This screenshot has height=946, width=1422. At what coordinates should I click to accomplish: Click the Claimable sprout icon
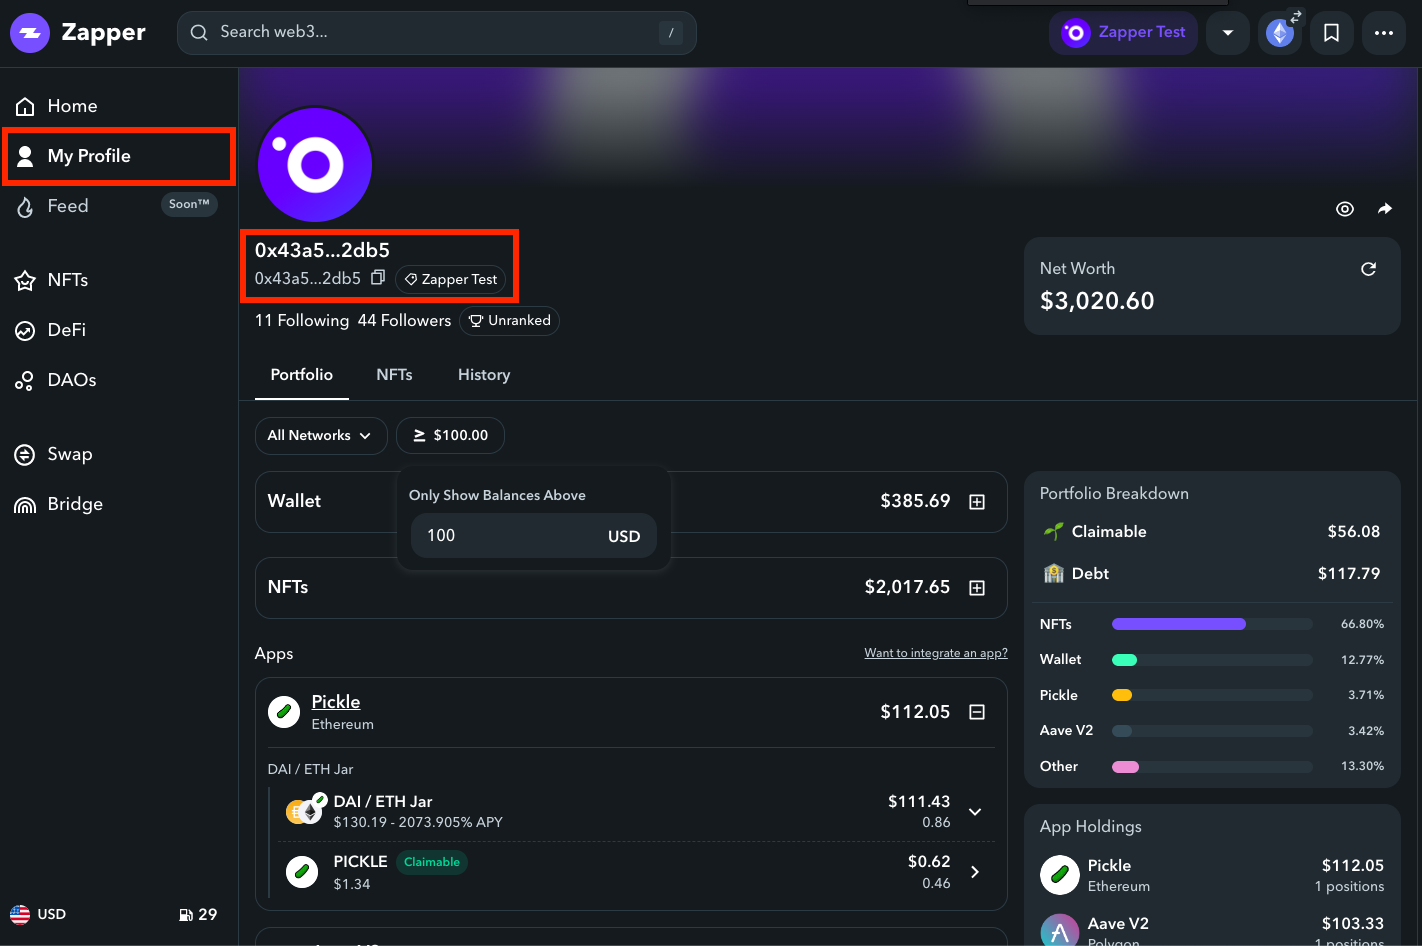[1053, 531]
